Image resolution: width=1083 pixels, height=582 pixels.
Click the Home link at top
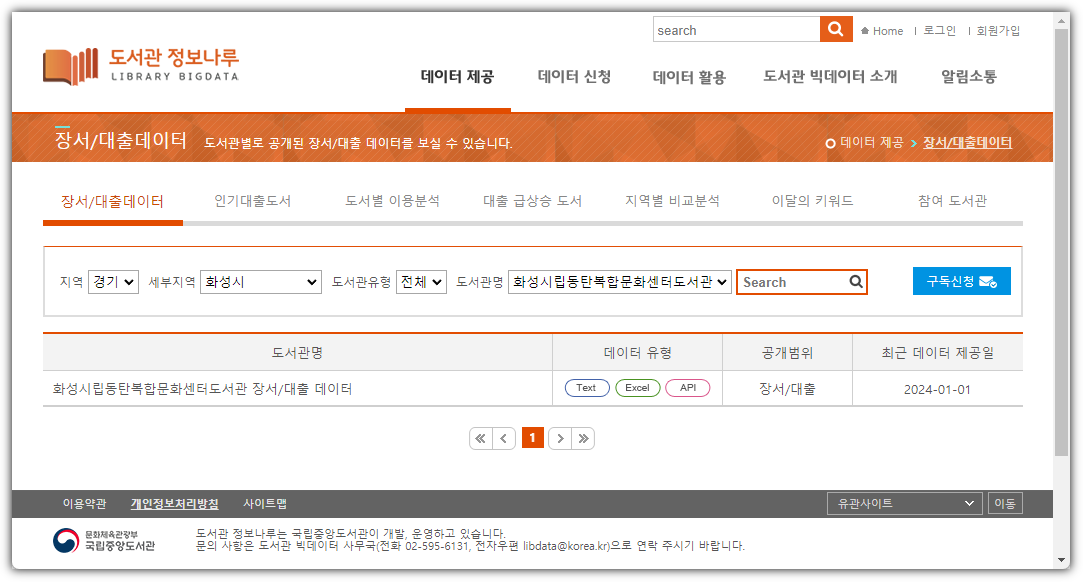[x=883, y=30]
